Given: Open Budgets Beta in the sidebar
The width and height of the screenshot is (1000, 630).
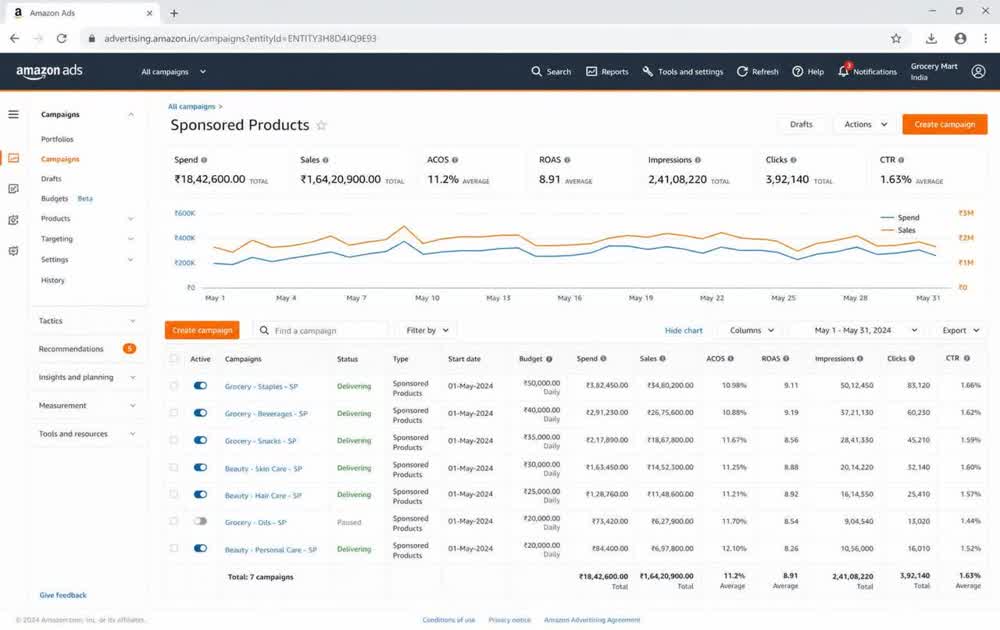Looking at the screenshot, I should coord(66,199).
